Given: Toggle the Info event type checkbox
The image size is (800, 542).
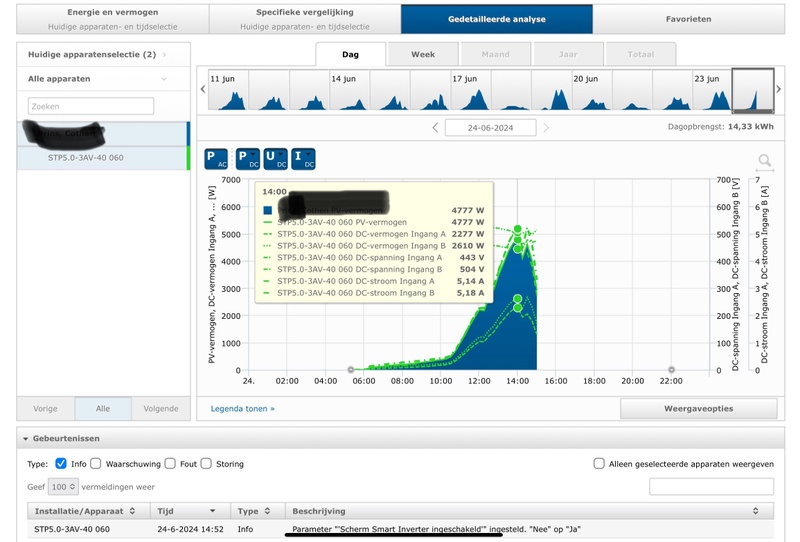Looking at the screenshot, I should (61, 463).
